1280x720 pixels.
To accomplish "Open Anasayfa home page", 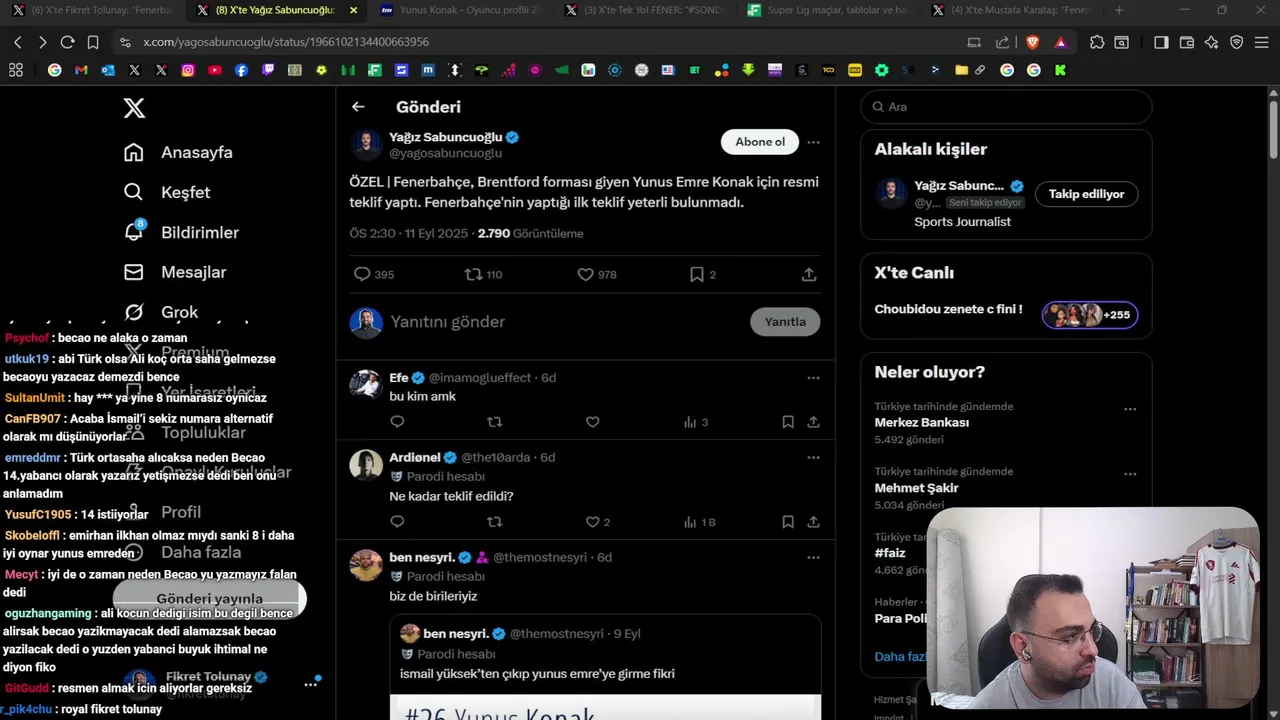I will pyautogui.click(x=178, y=152).
